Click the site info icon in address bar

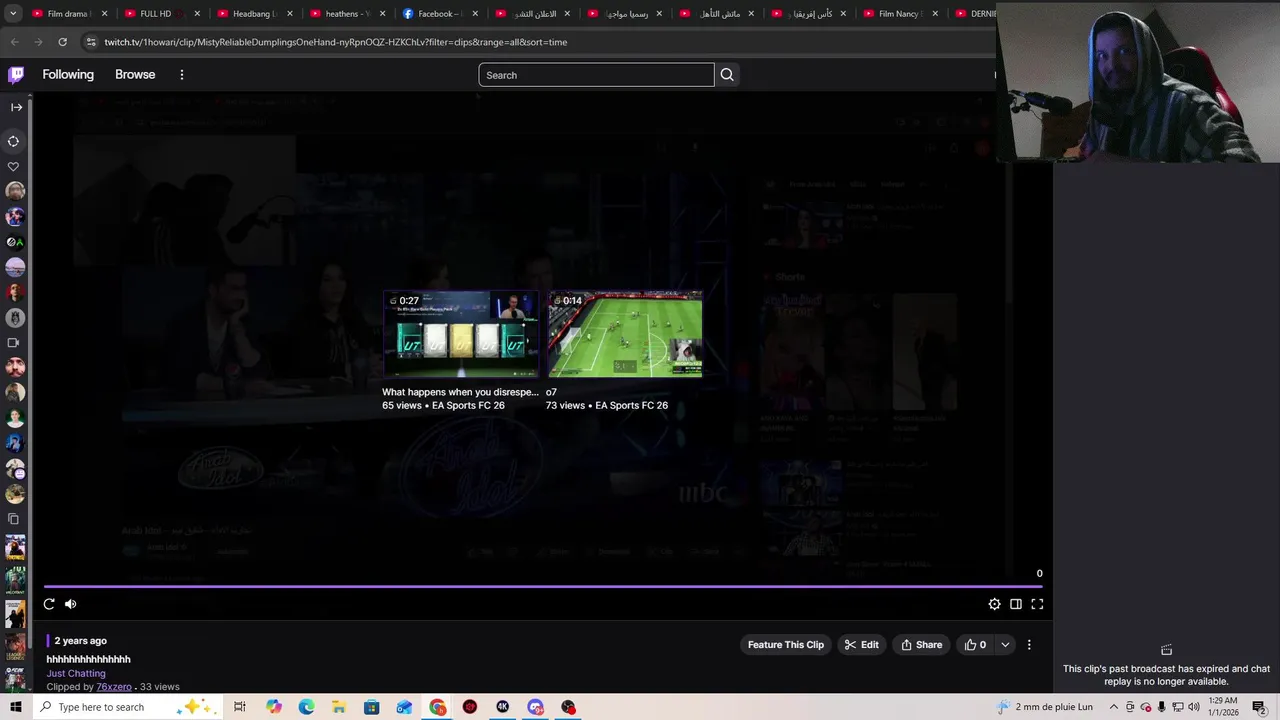click(91, 42)
